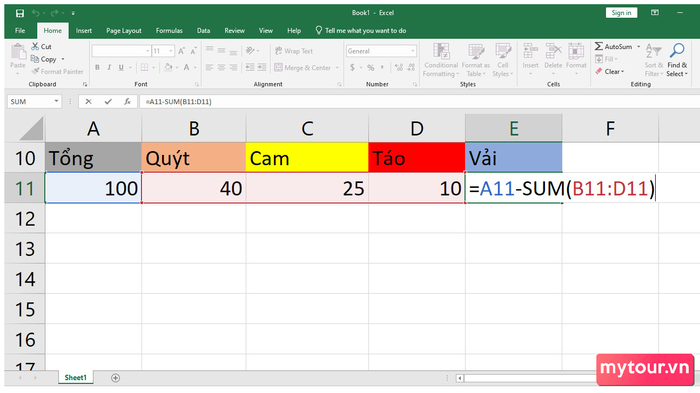This screenshot has height=393, width=700.
Task: Add new sheet with plus icon
Action: point(115,378)
